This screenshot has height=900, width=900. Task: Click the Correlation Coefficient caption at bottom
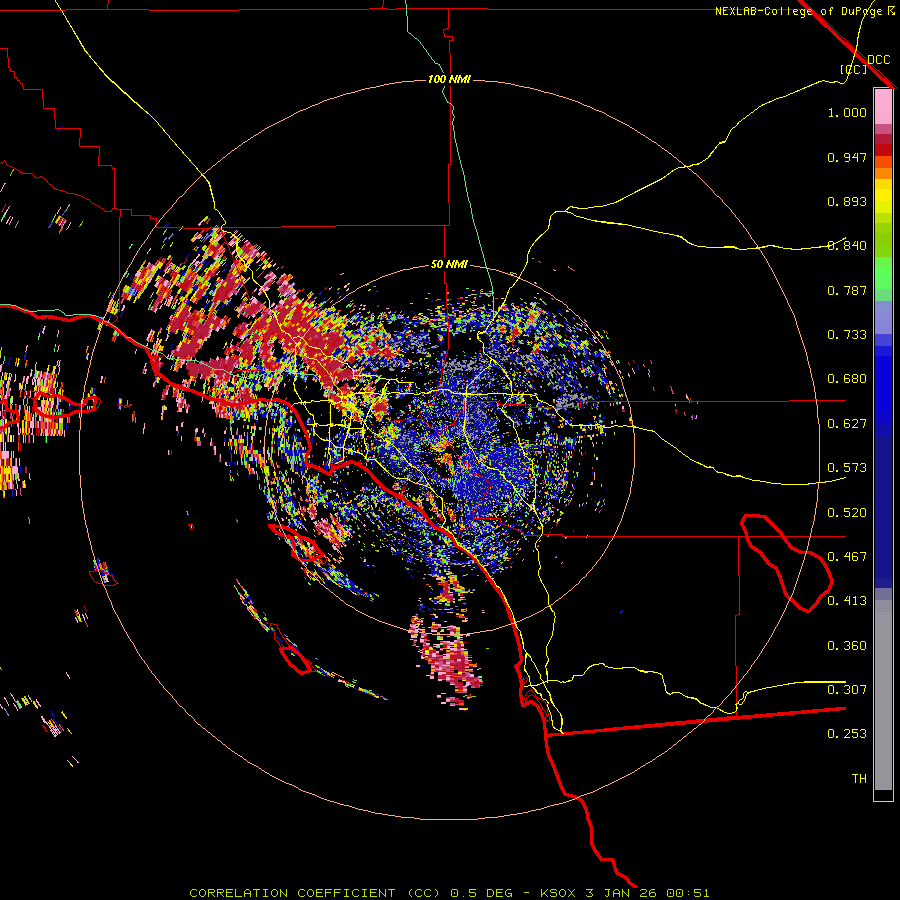(x=449, y=893)
